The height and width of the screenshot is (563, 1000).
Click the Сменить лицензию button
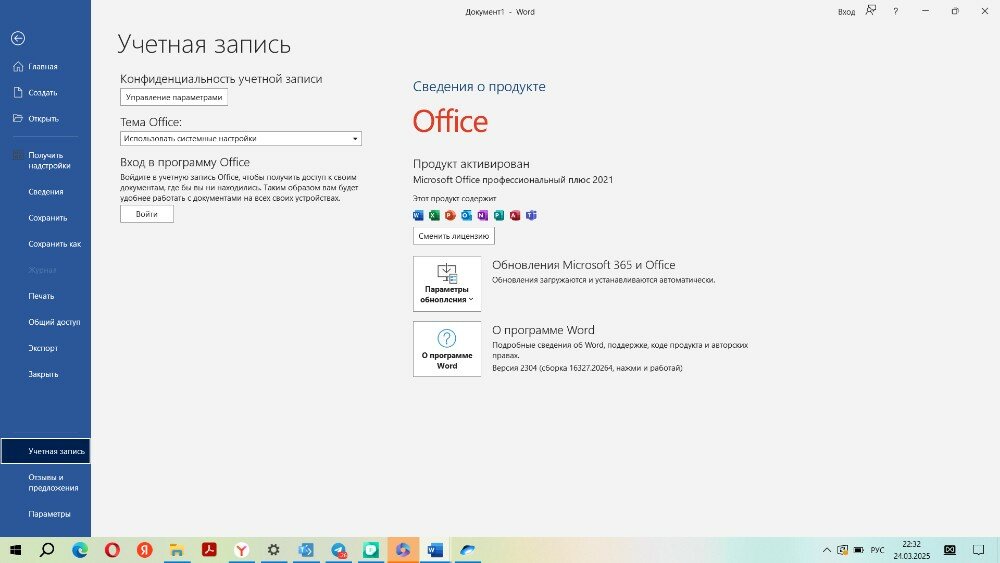[453, 236]
